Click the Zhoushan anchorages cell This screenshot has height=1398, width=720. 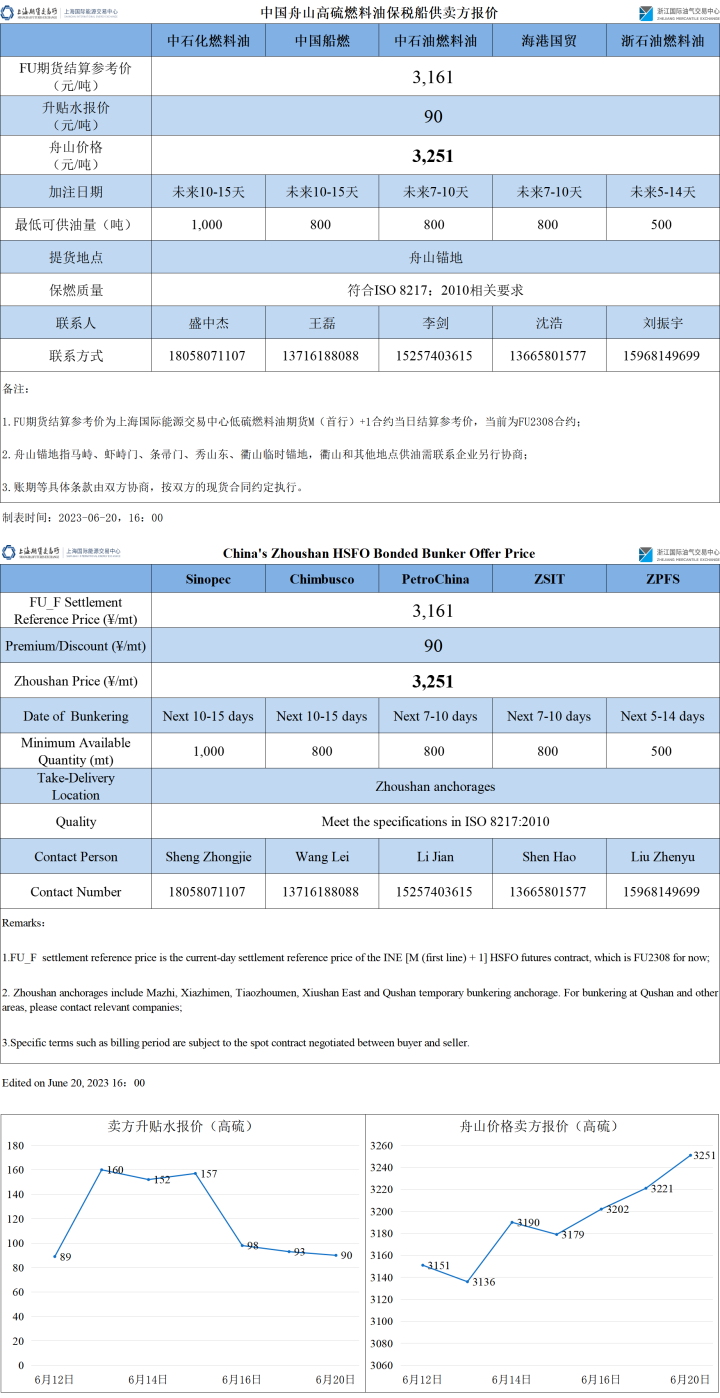click(x=436, y=786)
